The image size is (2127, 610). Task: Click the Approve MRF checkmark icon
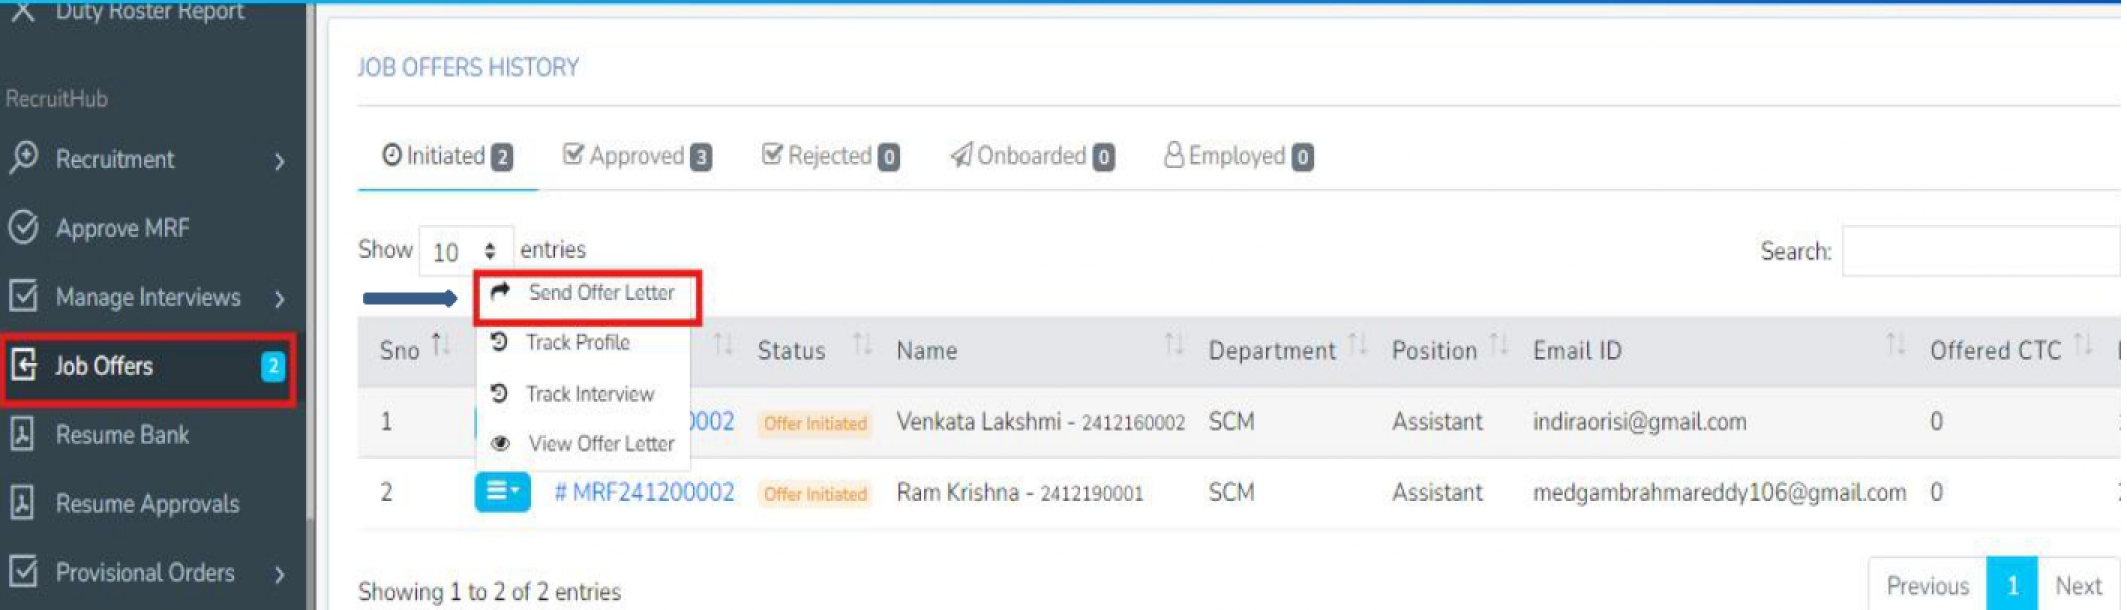click(x=23, y=227)
